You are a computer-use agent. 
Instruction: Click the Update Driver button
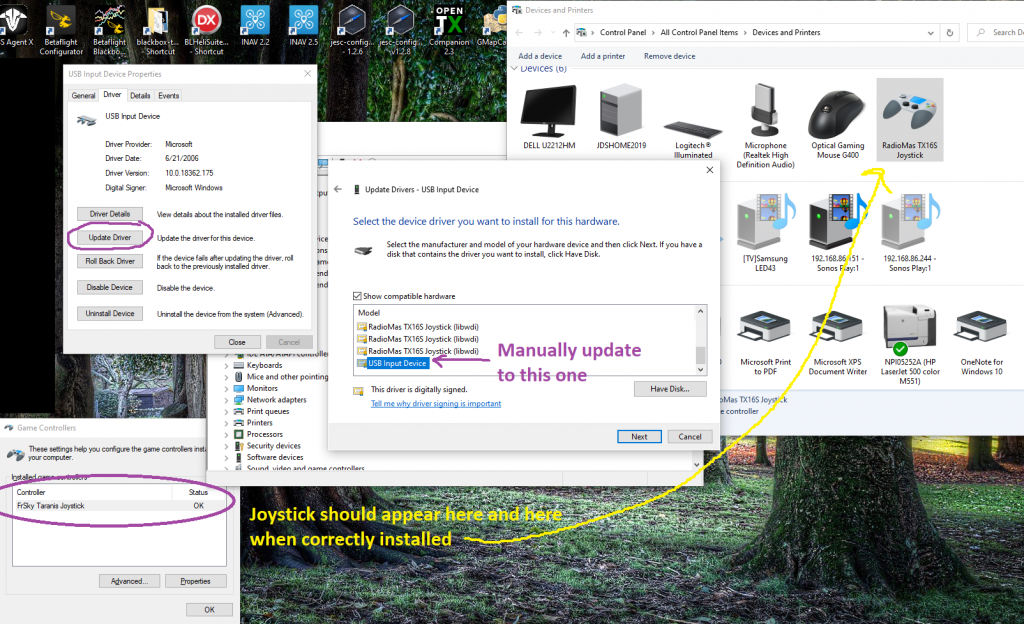pos(110,238)
